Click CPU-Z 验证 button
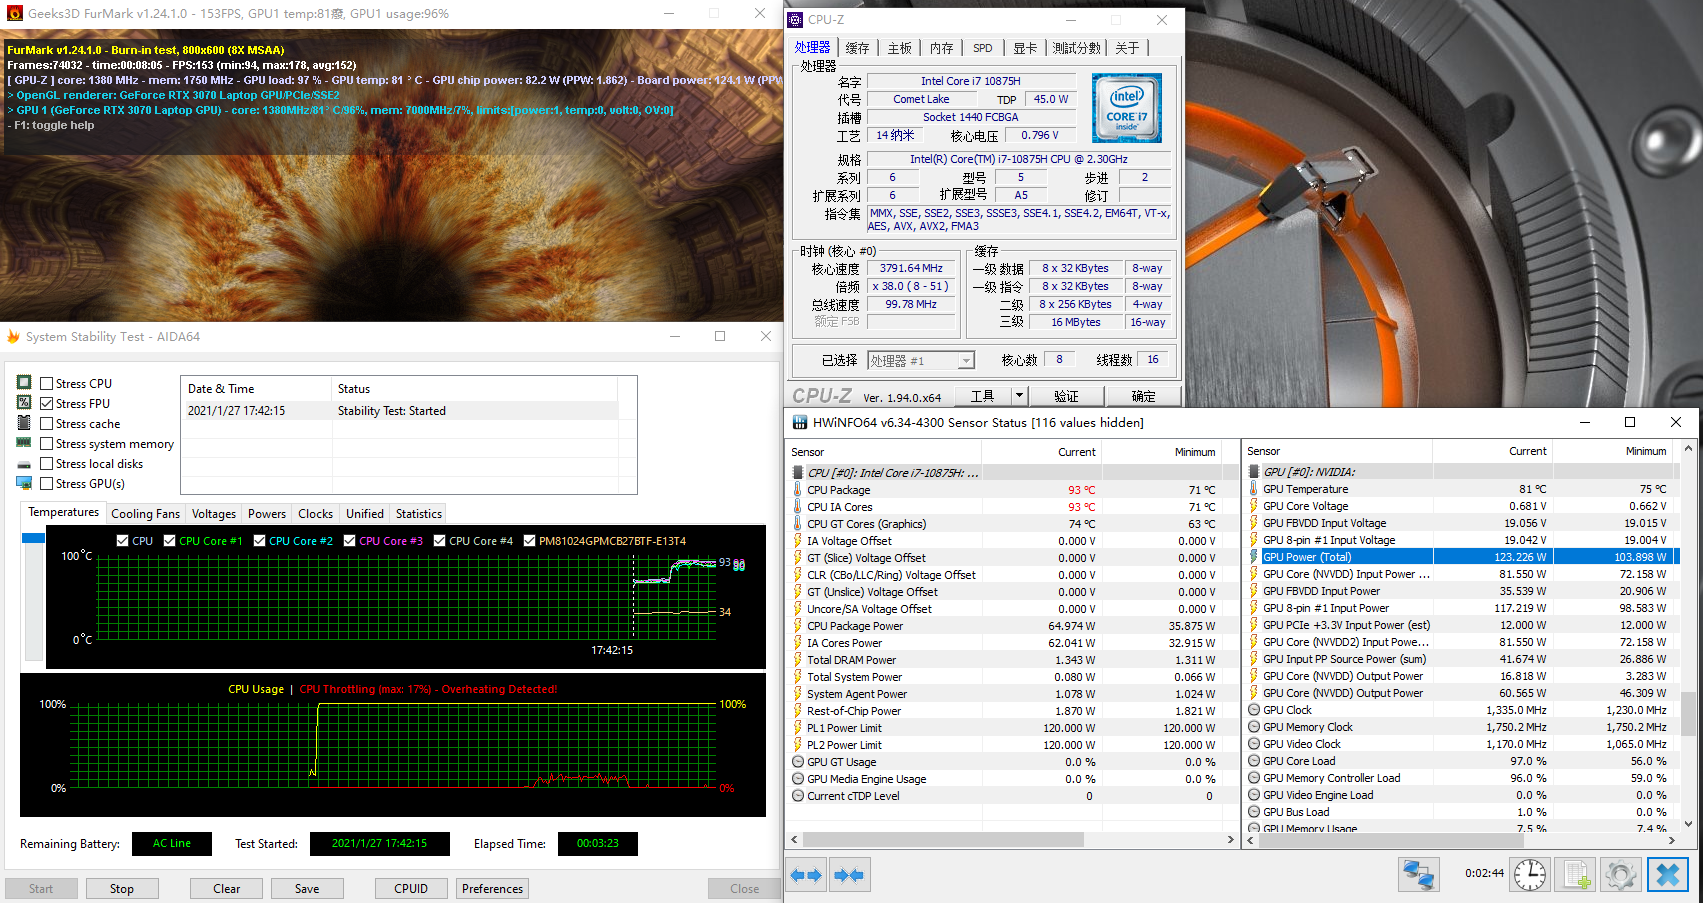This screenshot has width=1703, height=903. [1066, 396]
